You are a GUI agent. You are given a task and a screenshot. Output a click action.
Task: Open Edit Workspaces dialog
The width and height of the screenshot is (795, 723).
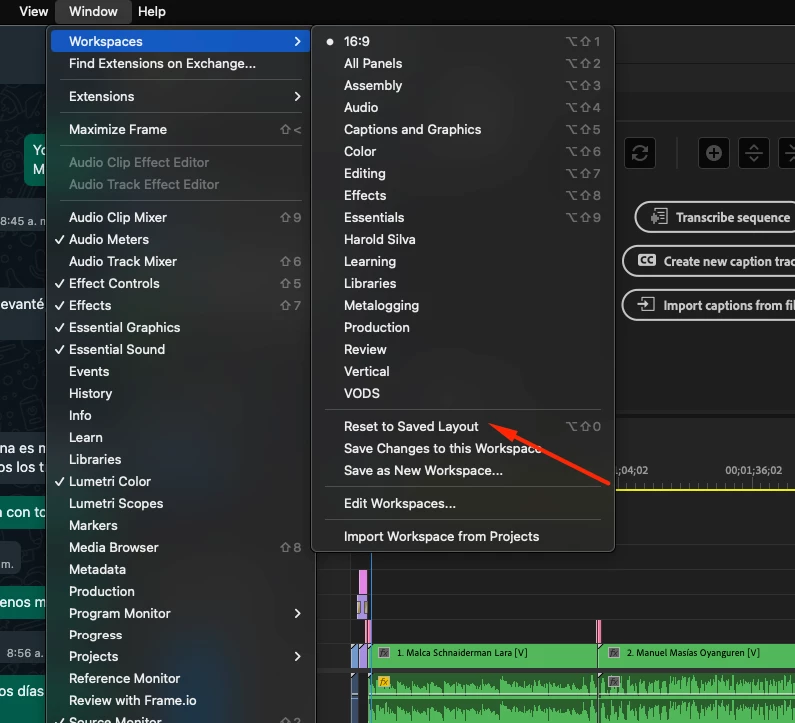(x=463, y=503)
